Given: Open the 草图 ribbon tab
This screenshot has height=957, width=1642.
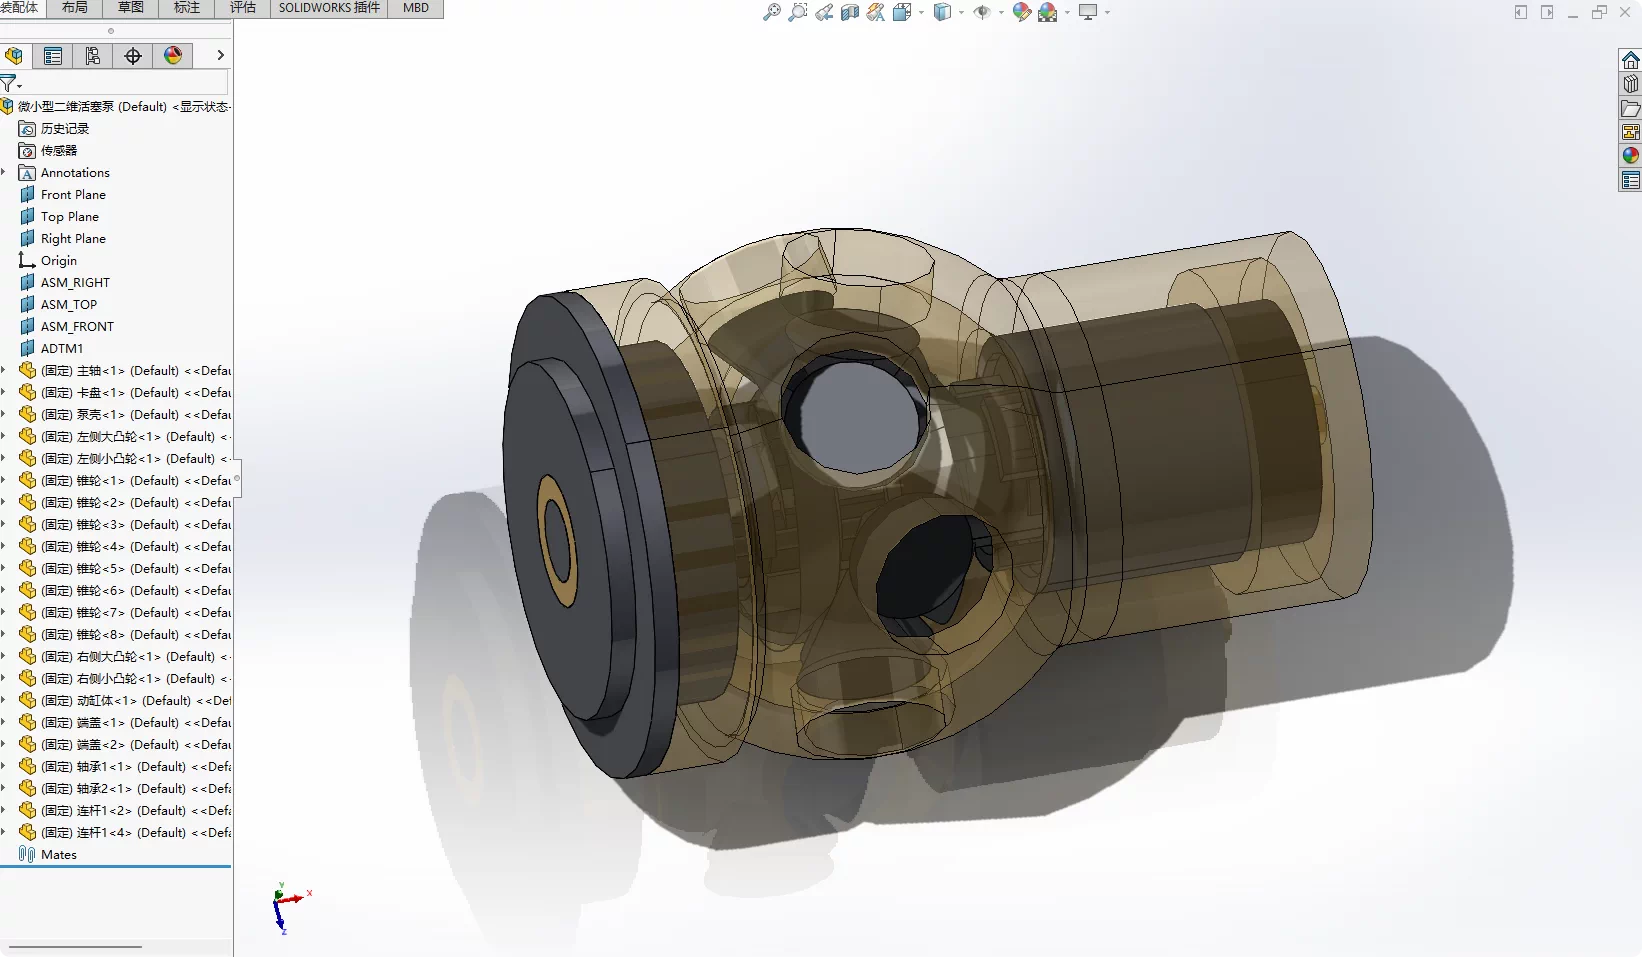Looking at the screenshot, I should 131,8.
